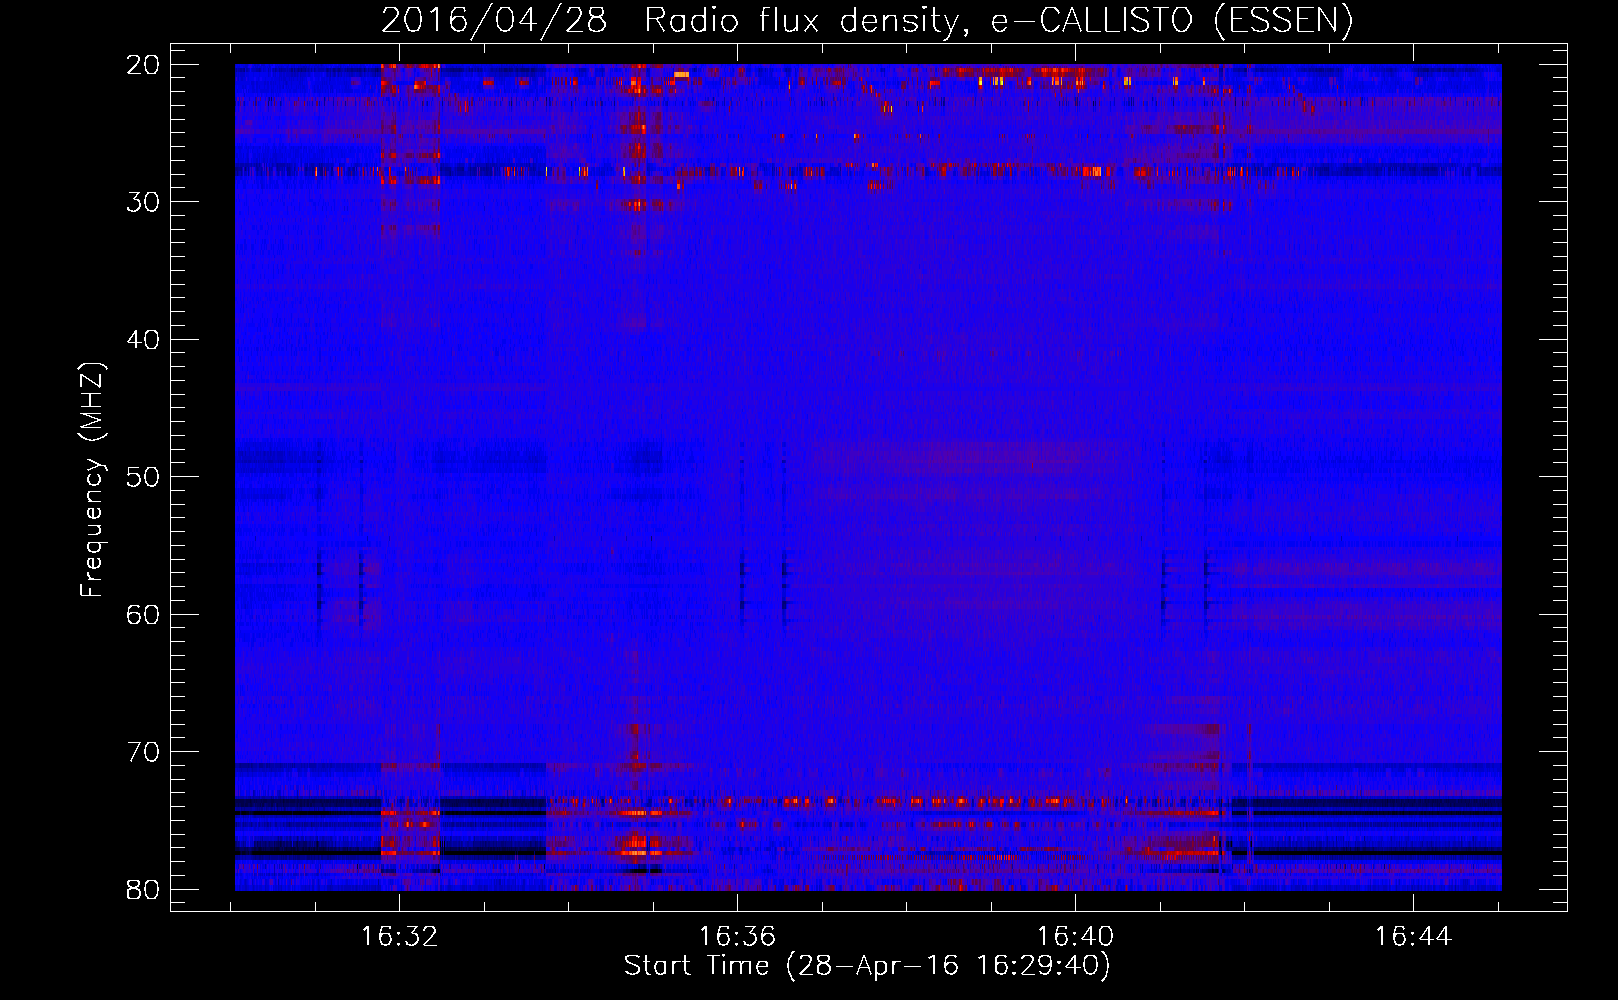1618x1000 pixels.
Task: Click the 16:36 time tick label
Action: click(737, 937)
